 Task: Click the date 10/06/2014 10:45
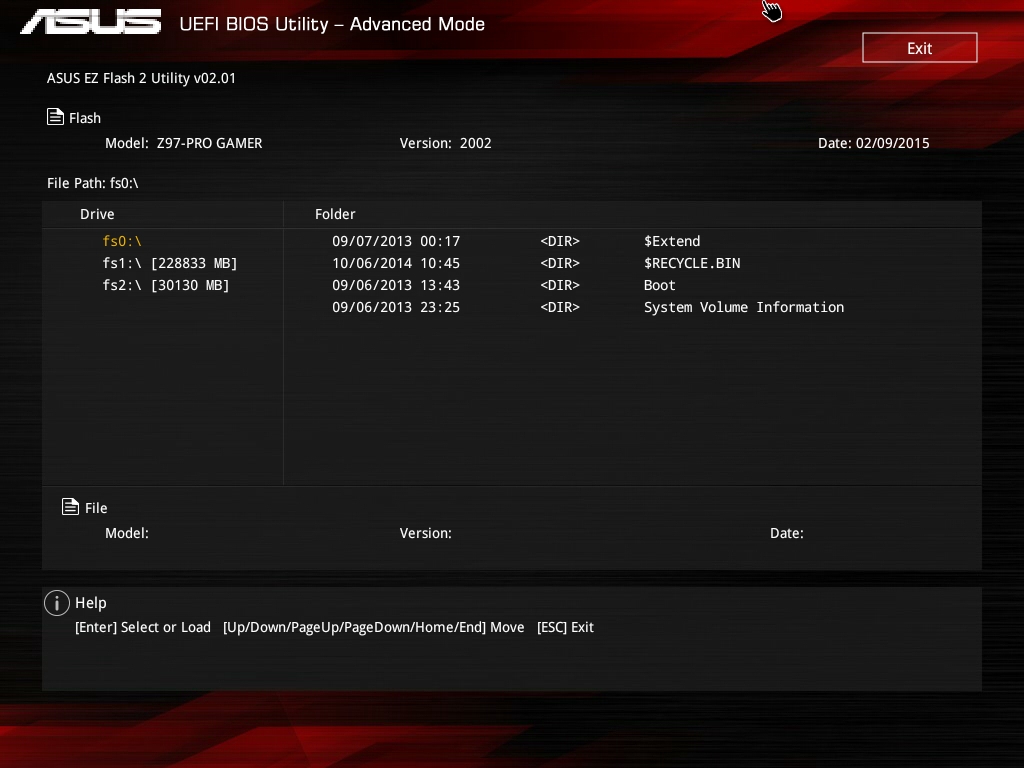pyautogui.click(x=396, y=263)
